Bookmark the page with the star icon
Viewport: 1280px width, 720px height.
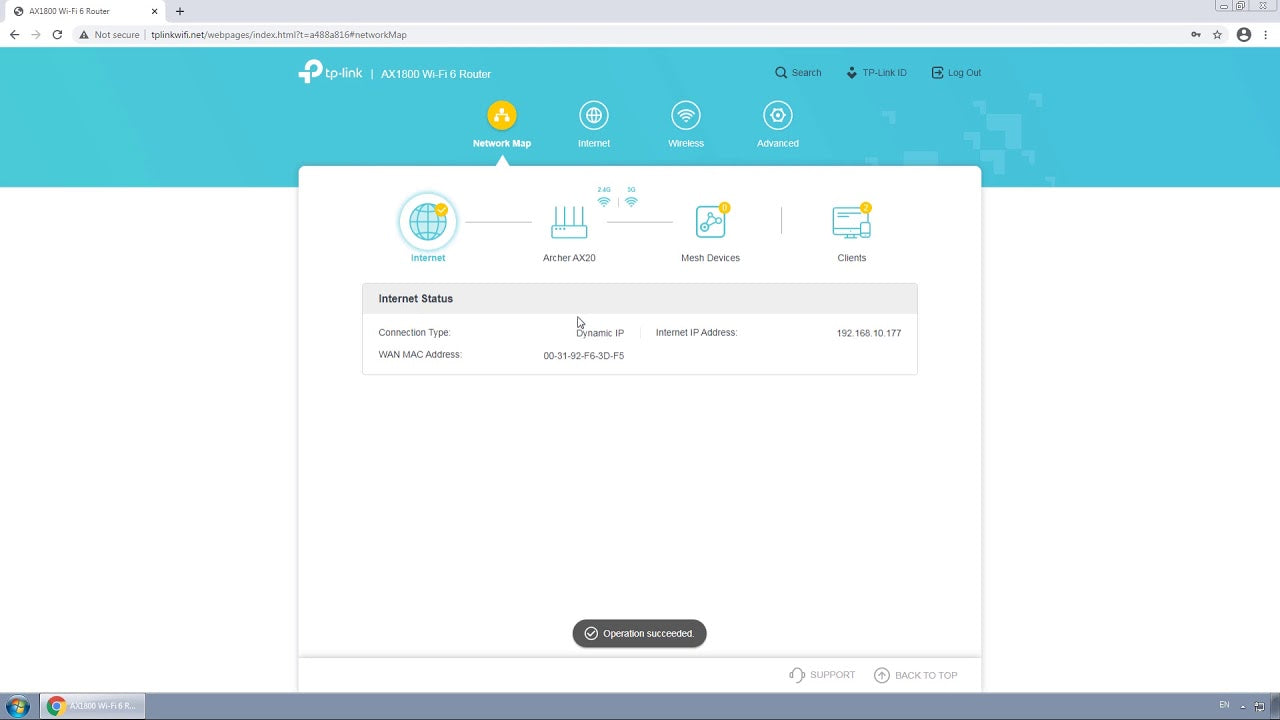pyautogui.click(x=1217, y=33)
